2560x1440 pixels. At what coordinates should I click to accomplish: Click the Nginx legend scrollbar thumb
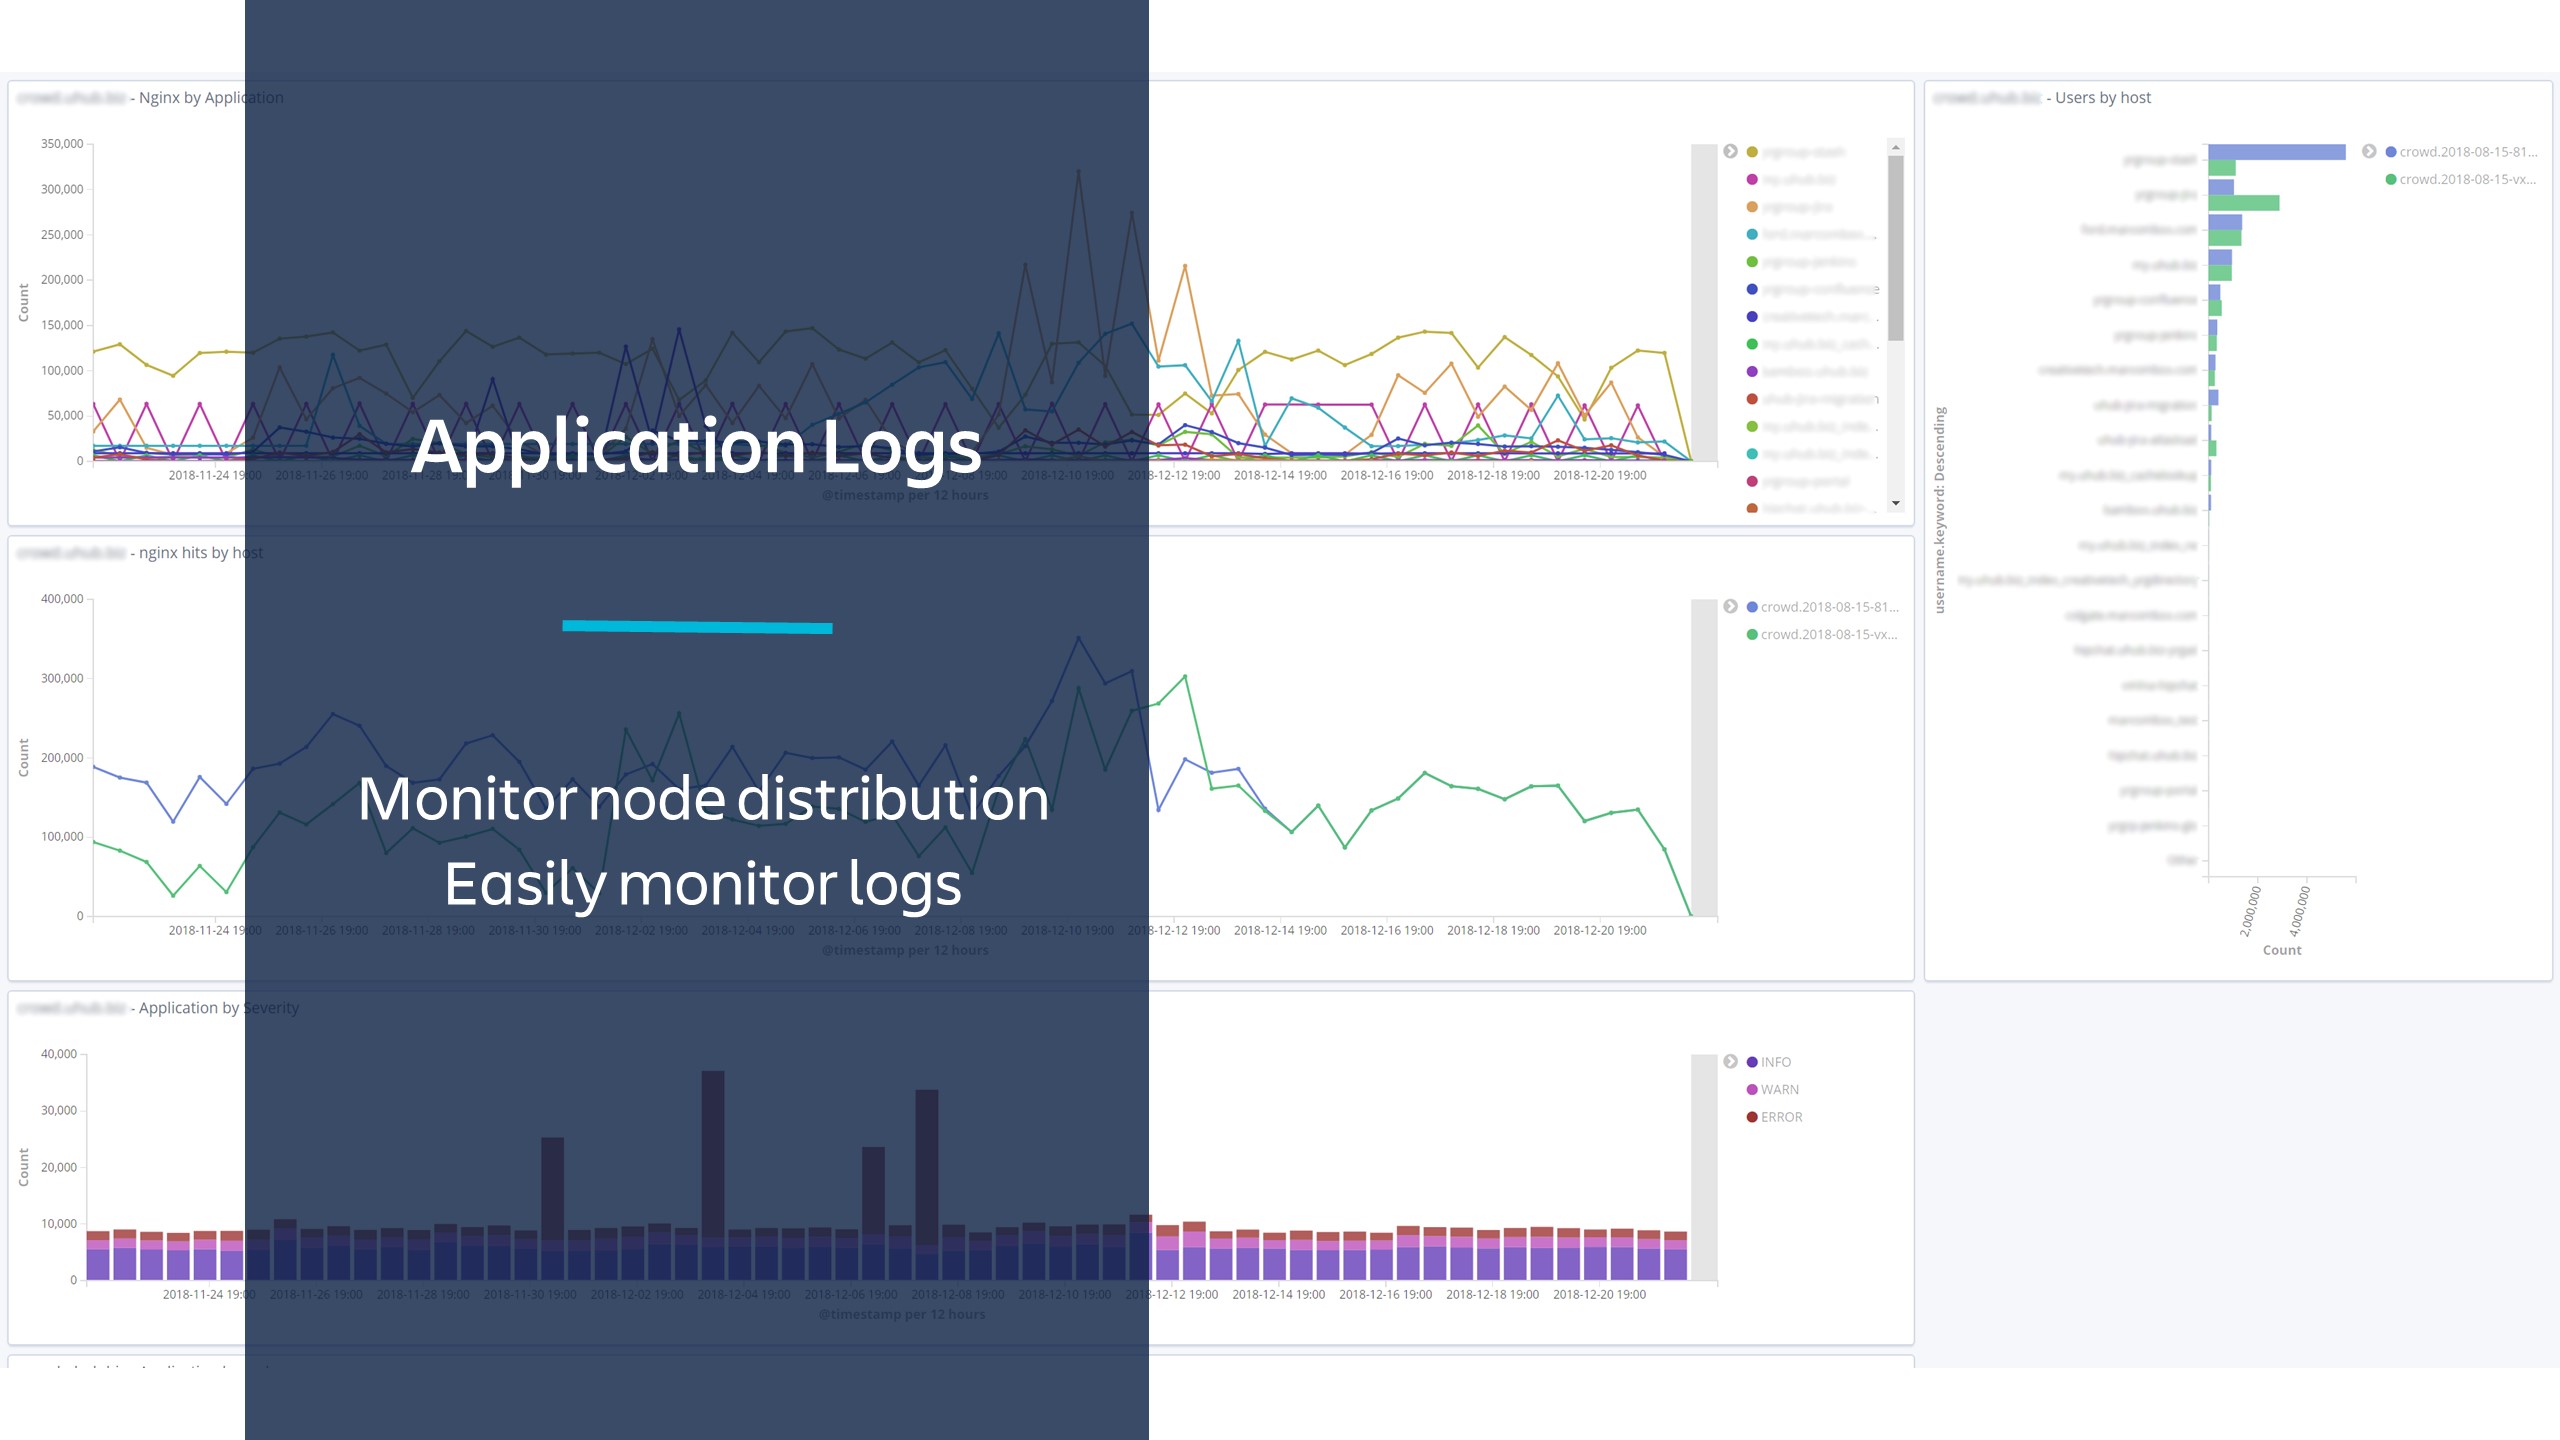pyautogui.click(x=1895, y=248)
